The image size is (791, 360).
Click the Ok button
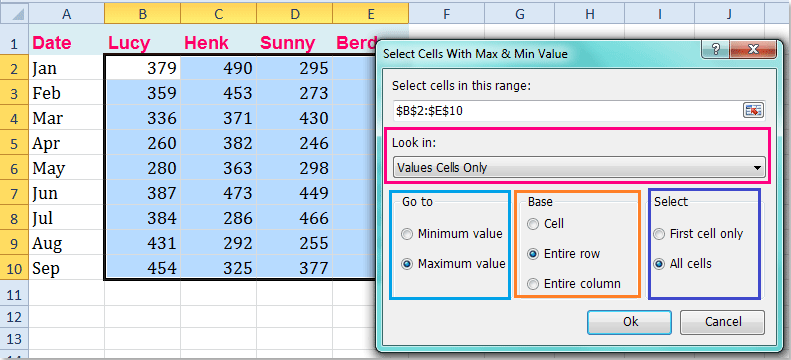pyautogui.click(x=630, y=322)
